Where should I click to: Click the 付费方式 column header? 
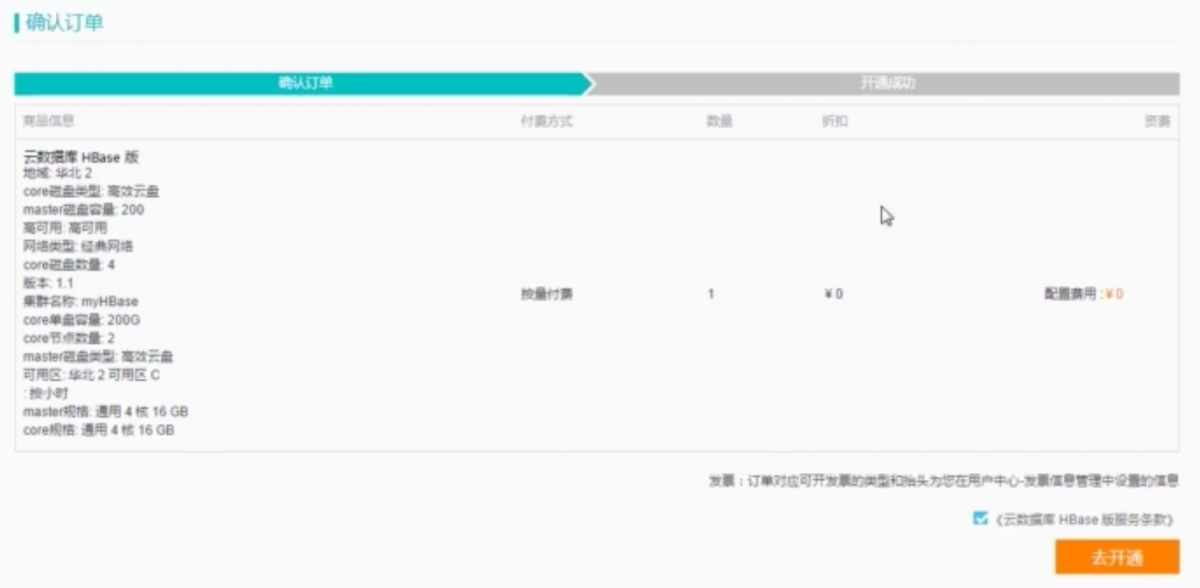(546, 121)
